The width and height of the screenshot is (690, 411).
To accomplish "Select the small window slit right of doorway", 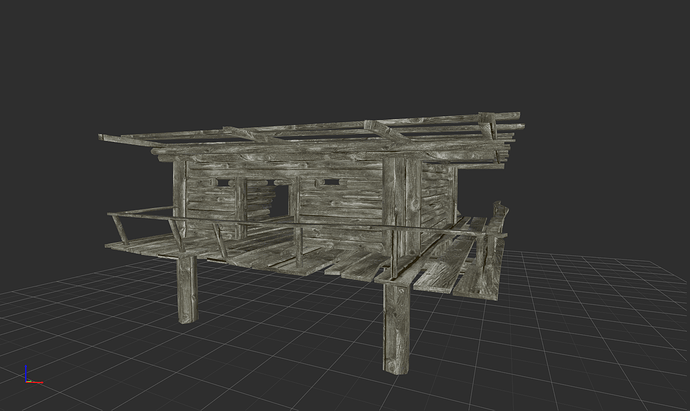I will pos(326,184).
